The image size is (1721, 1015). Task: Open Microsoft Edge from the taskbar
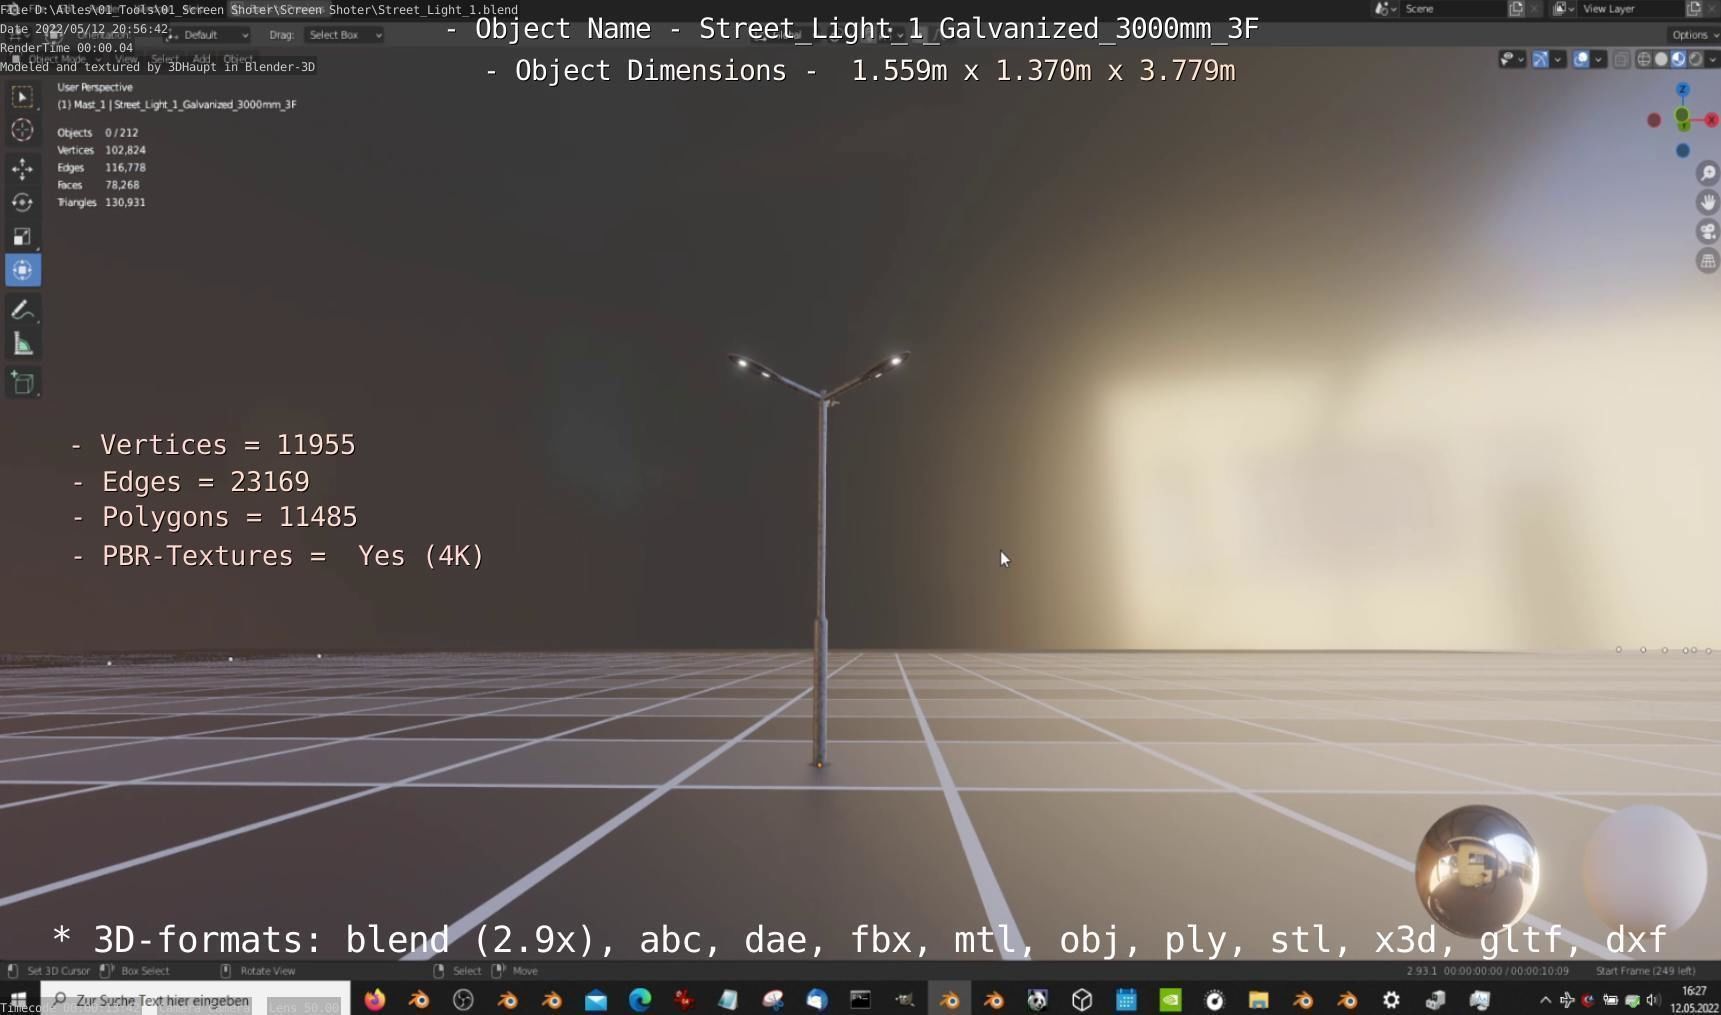click(640, 999)
